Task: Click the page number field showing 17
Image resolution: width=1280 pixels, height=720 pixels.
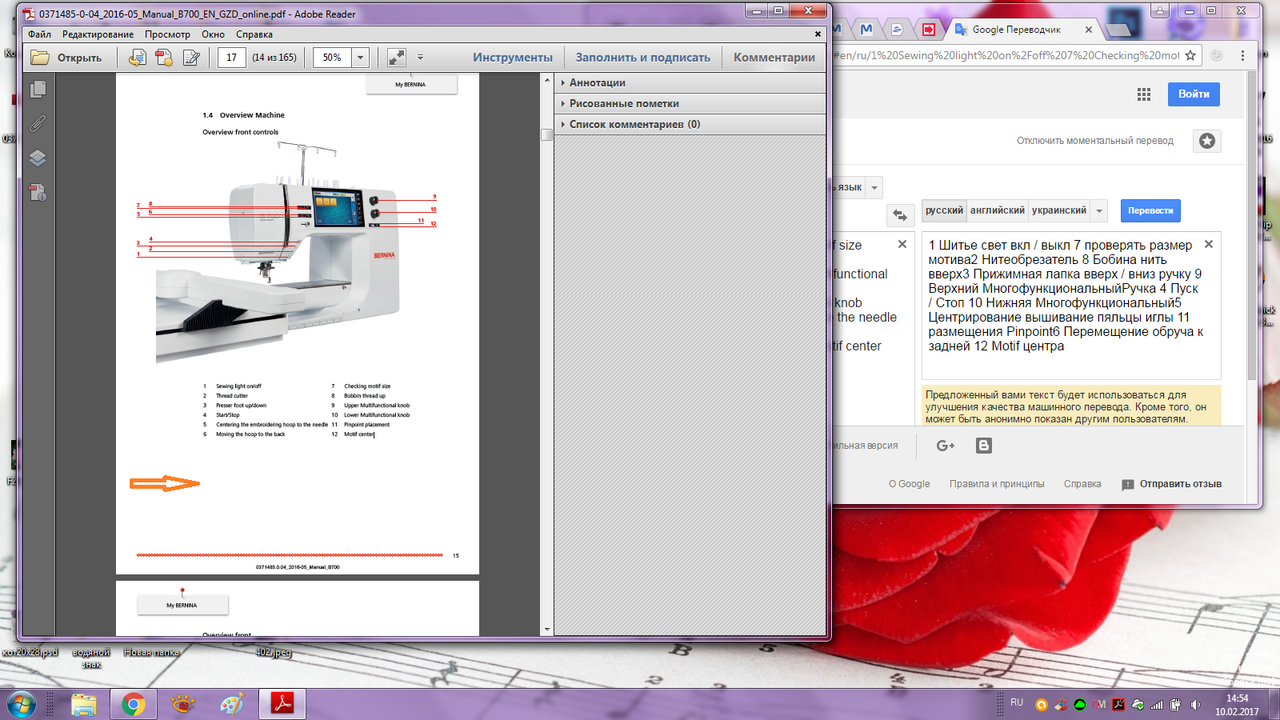Action: tap(232, 57)
